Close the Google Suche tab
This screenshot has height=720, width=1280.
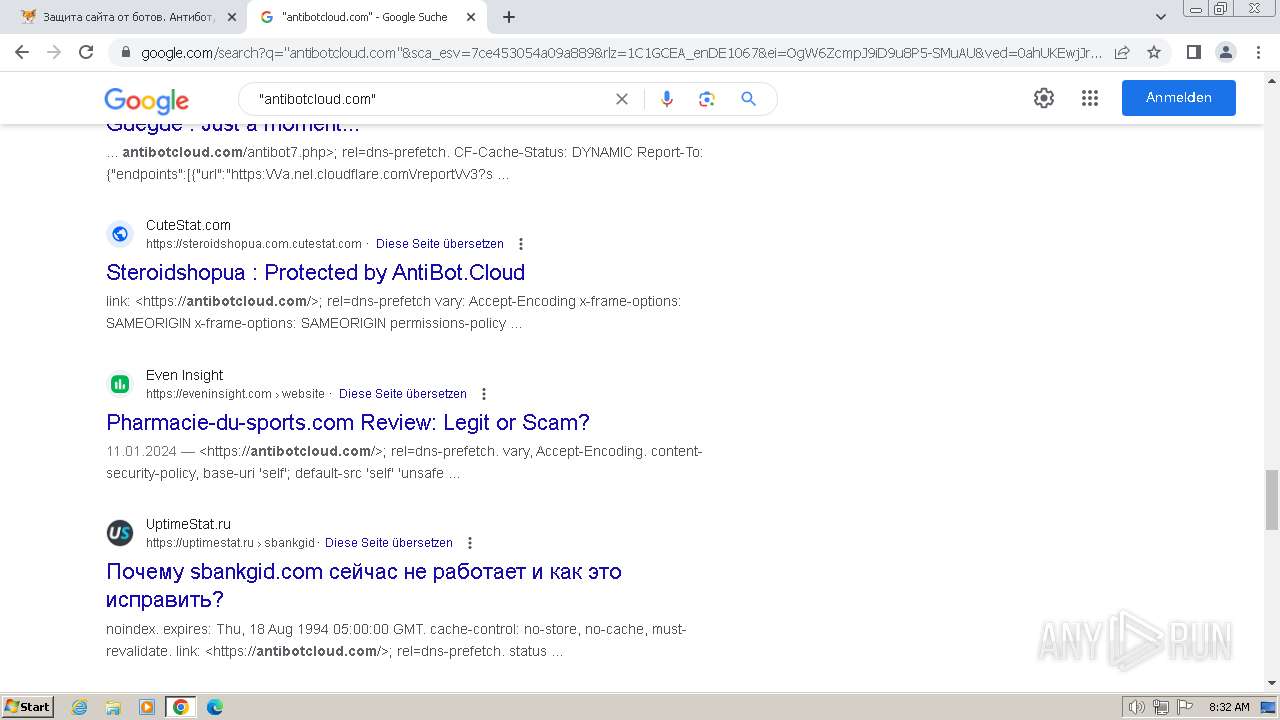tap(471, 17)
